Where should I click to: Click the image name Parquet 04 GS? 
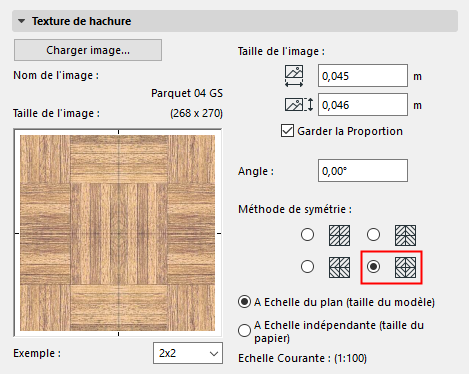click(x=187, y=93)
